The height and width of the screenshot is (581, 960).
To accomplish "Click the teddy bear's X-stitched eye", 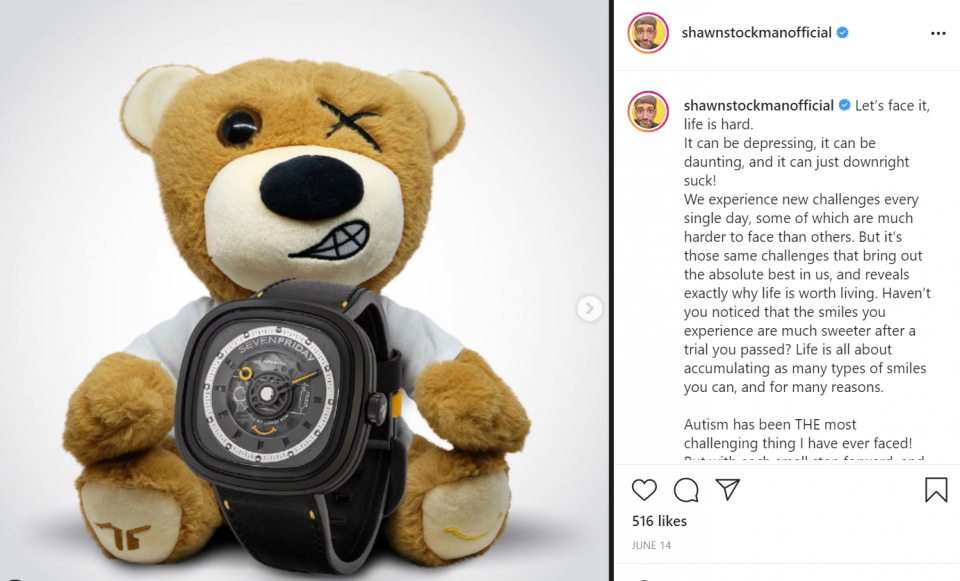I will tap(350, 124).
